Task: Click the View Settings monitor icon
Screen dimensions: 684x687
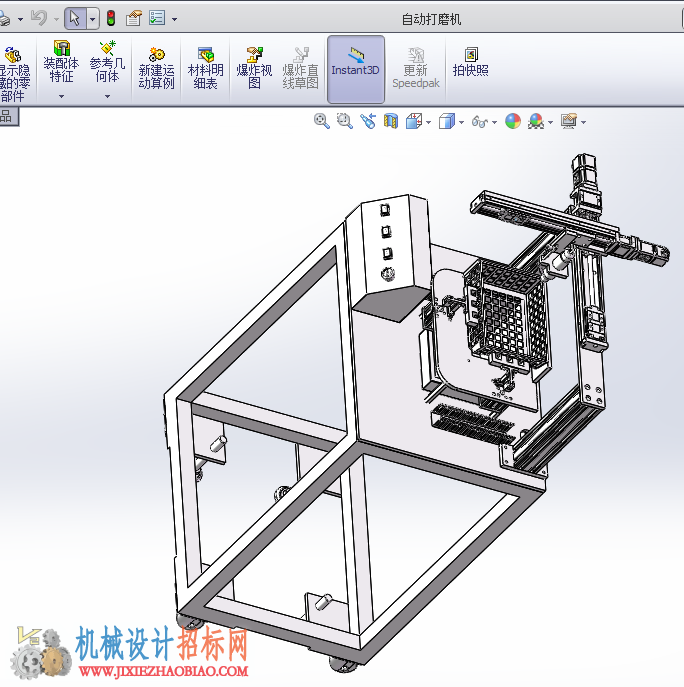Action: (x=569, y=121)
